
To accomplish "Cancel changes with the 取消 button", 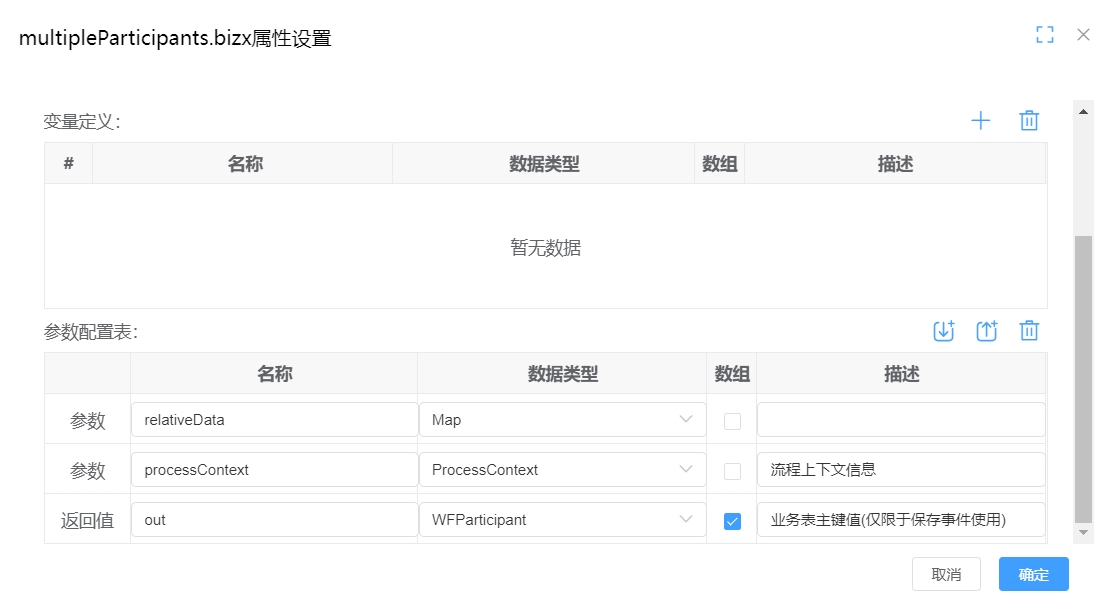I will [946, 574].
